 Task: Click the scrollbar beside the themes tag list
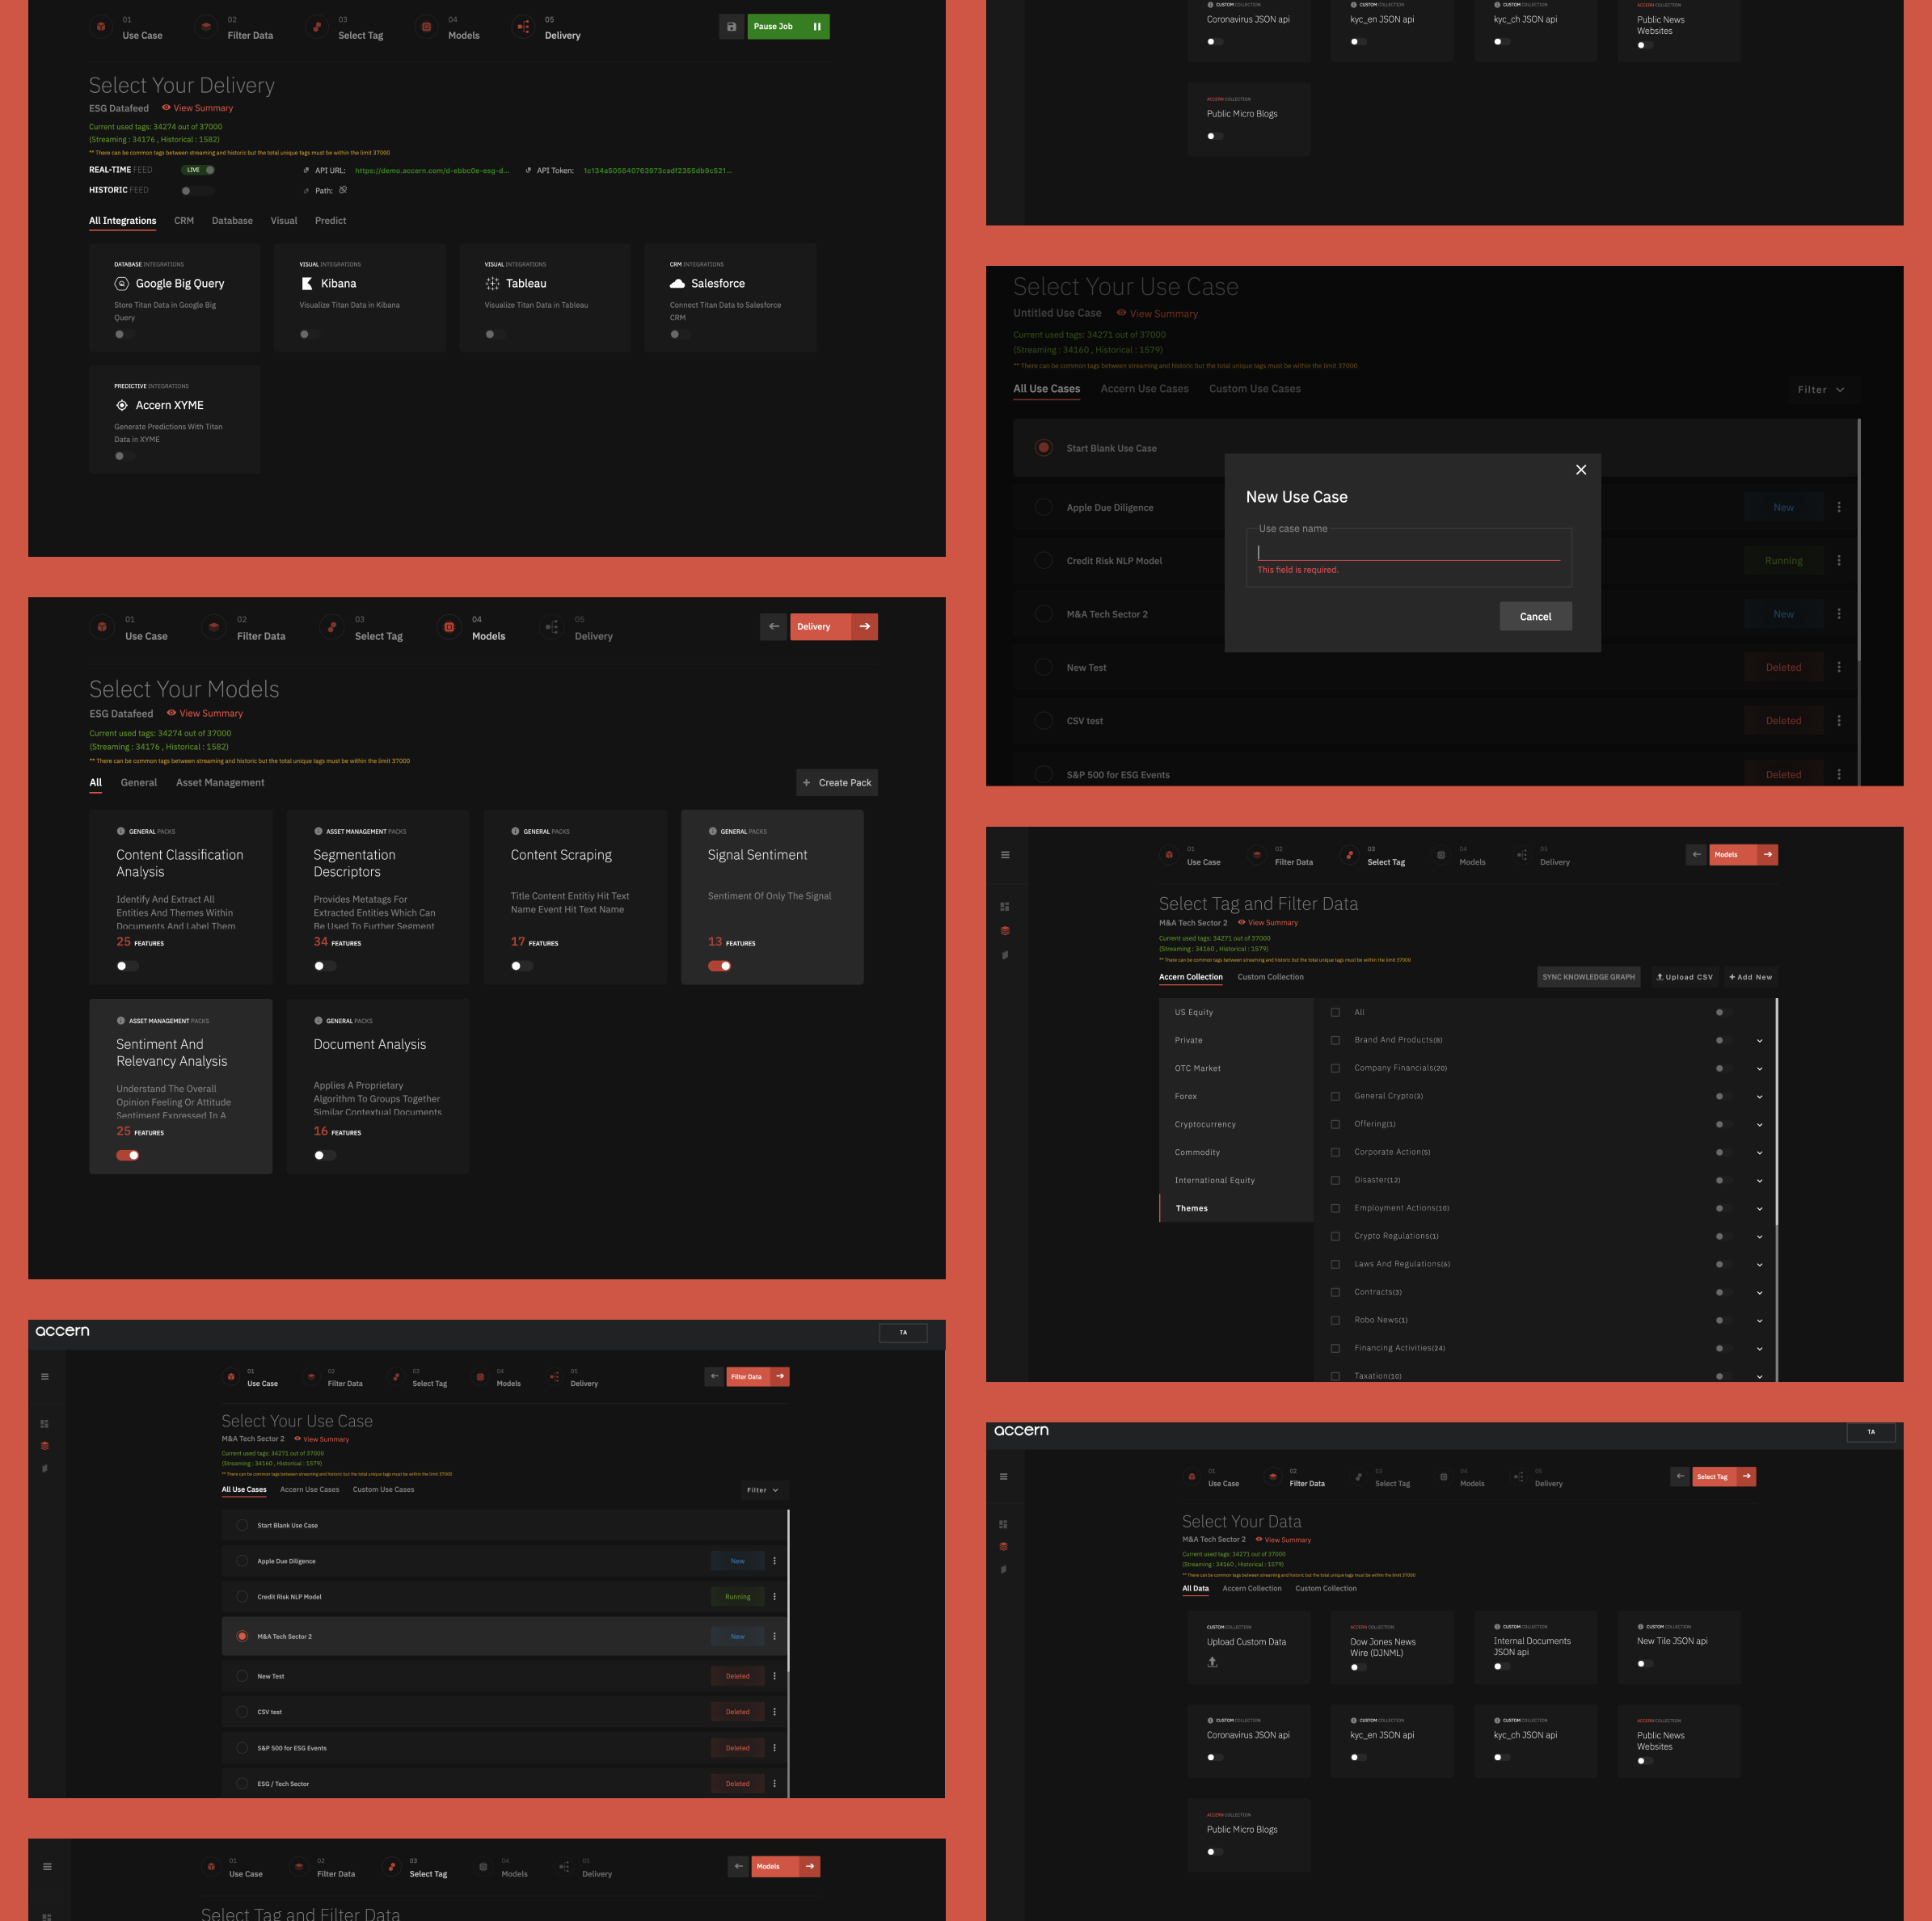tap(1776, 1110)
